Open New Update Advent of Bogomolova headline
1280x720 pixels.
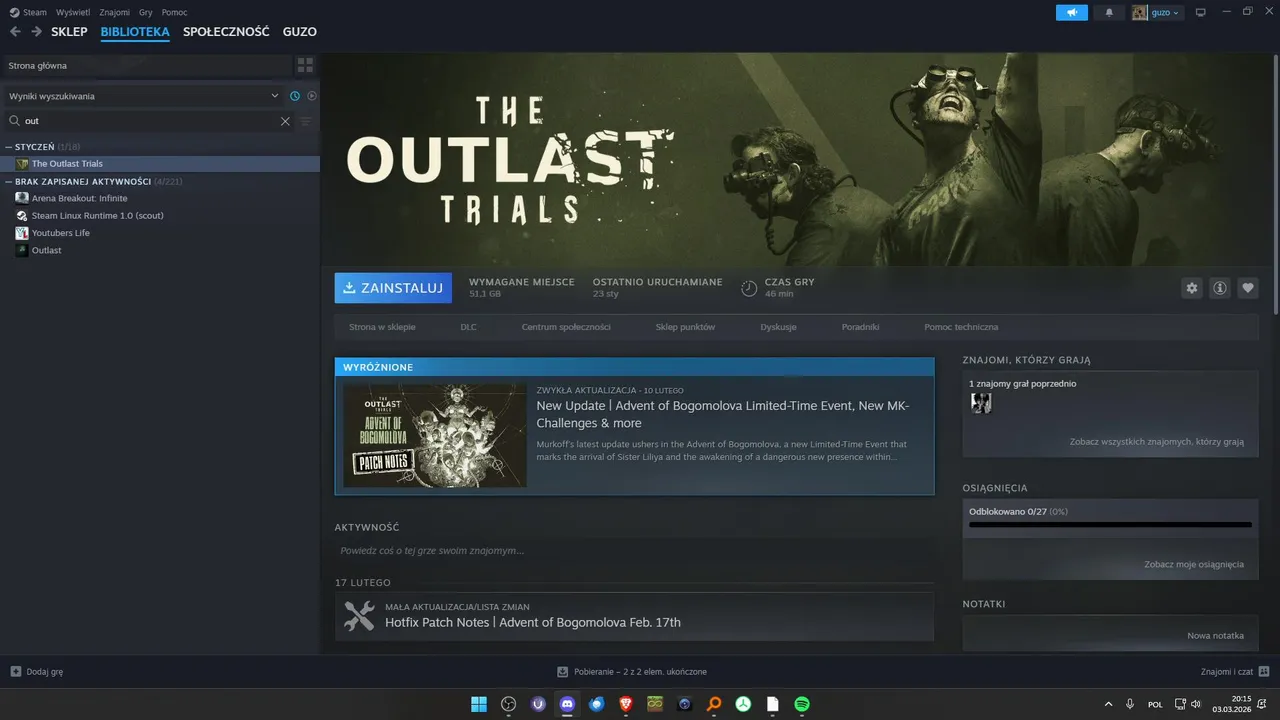point(723,414)
